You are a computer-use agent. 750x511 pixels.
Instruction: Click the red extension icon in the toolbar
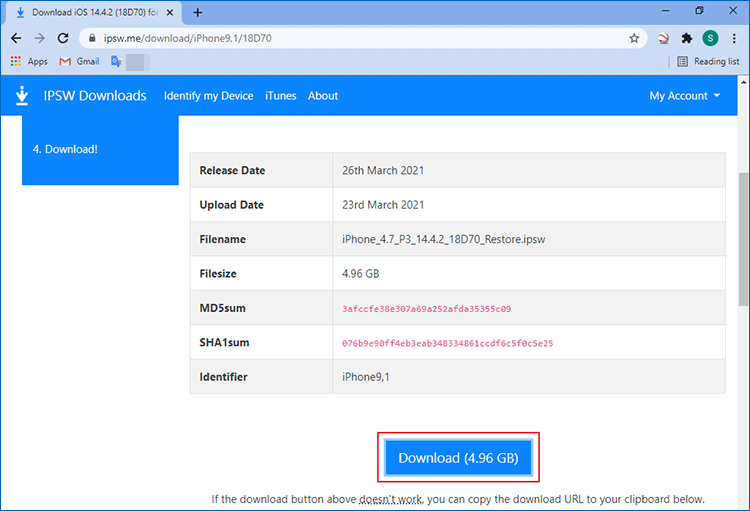point(663,38)
